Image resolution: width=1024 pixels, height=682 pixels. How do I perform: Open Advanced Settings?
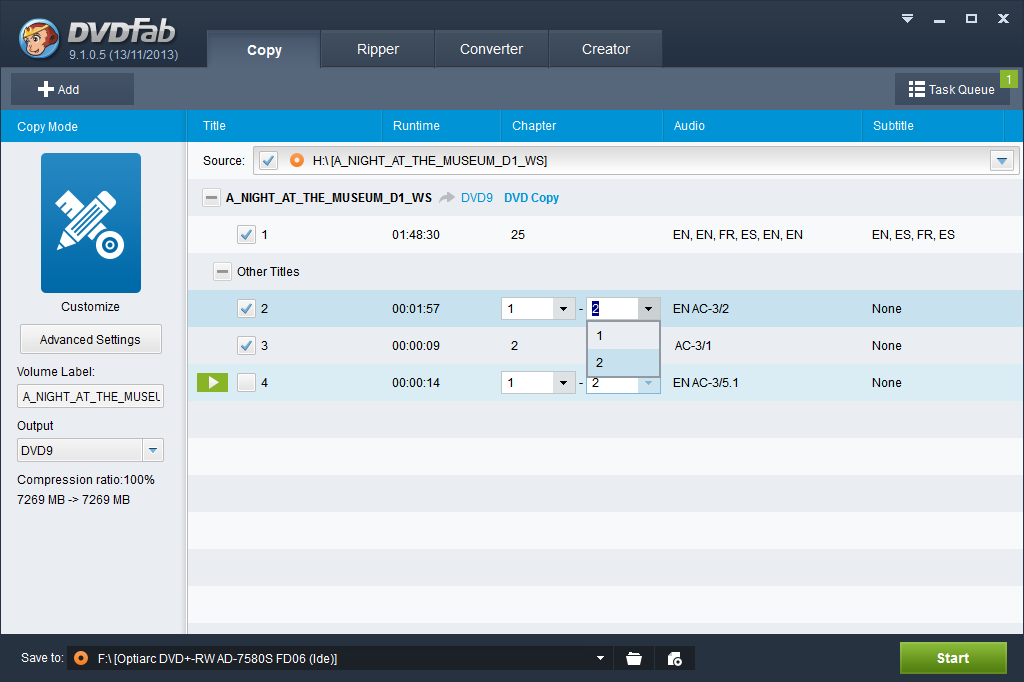(90, 339)
